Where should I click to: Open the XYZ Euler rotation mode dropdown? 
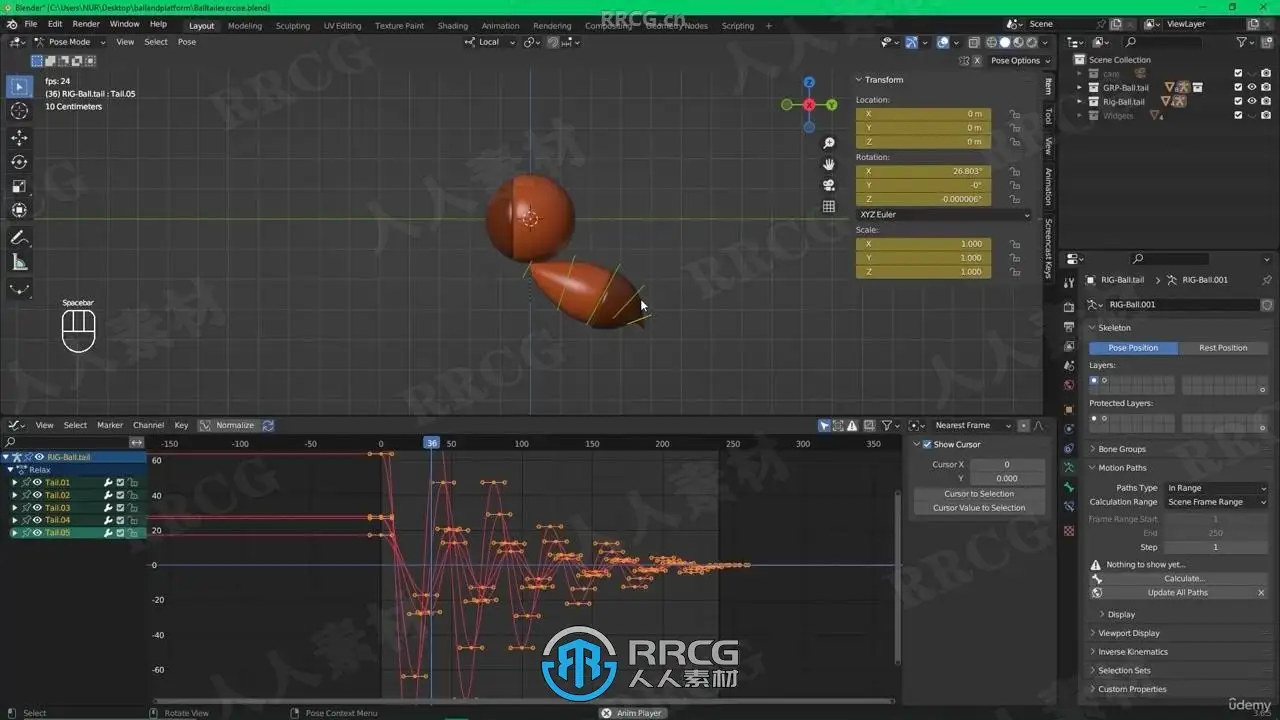tap(943, 215)
